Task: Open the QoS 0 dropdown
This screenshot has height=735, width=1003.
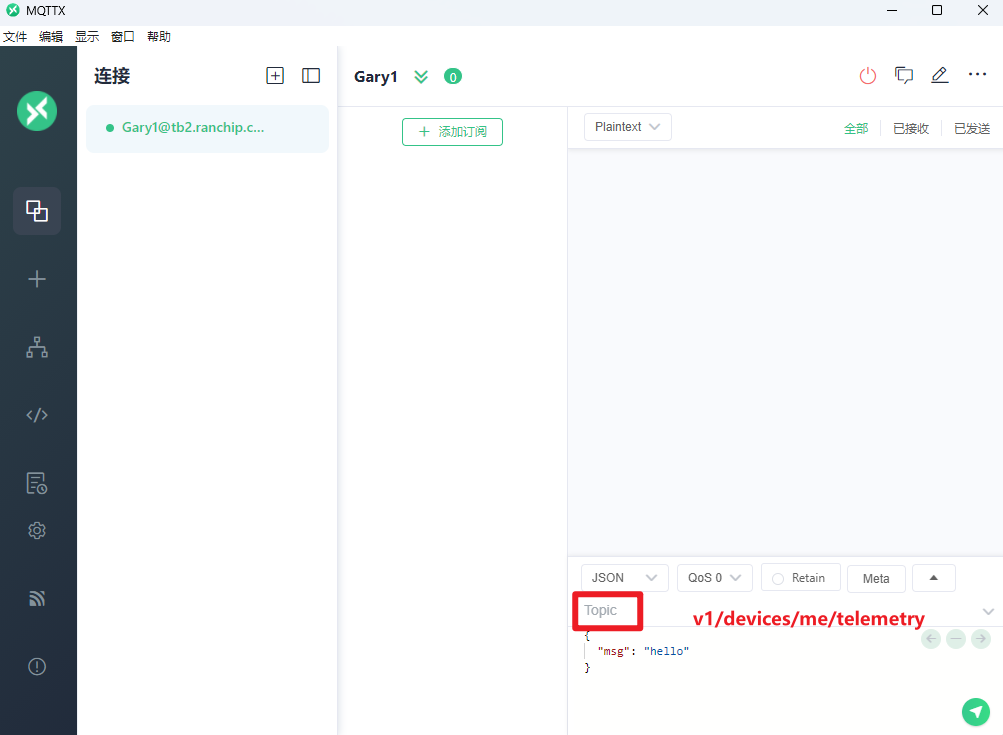Action: [x=715, y=578]
